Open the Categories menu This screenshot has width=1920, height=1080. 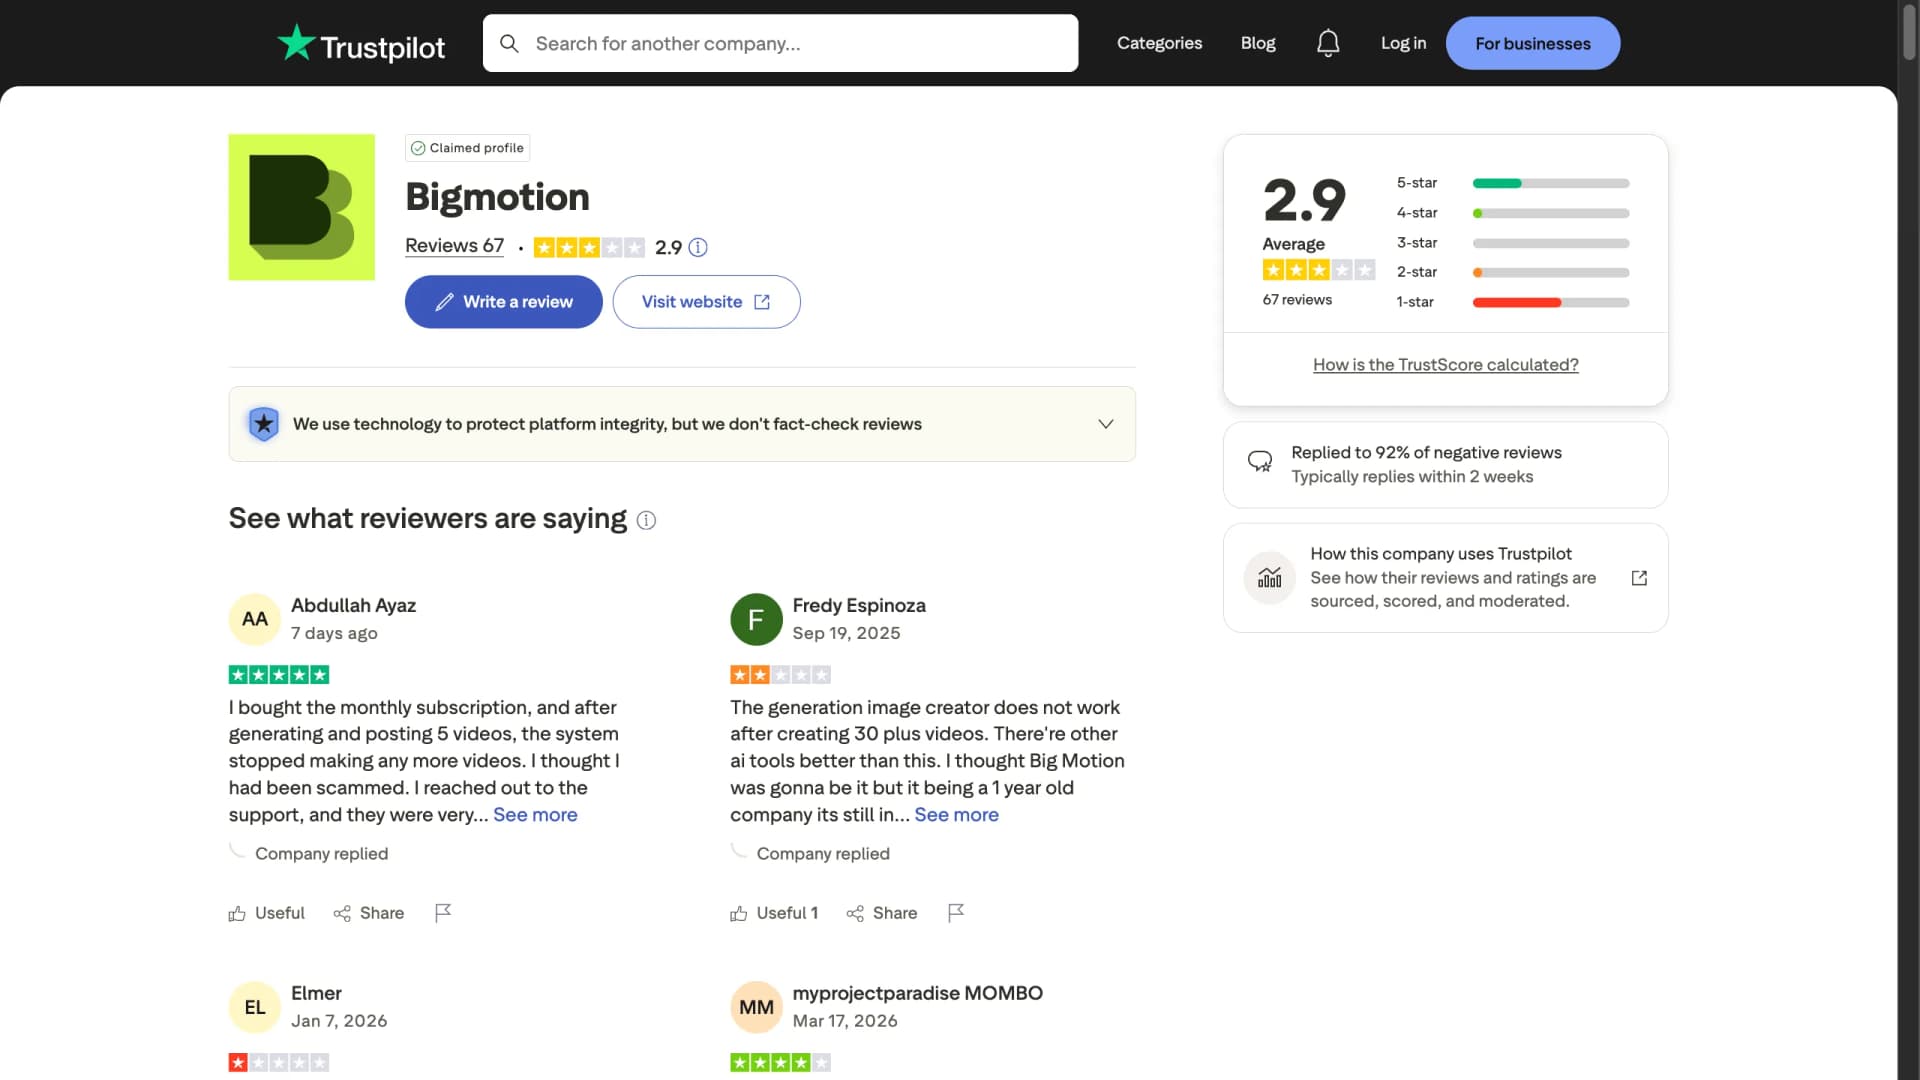1159,43
